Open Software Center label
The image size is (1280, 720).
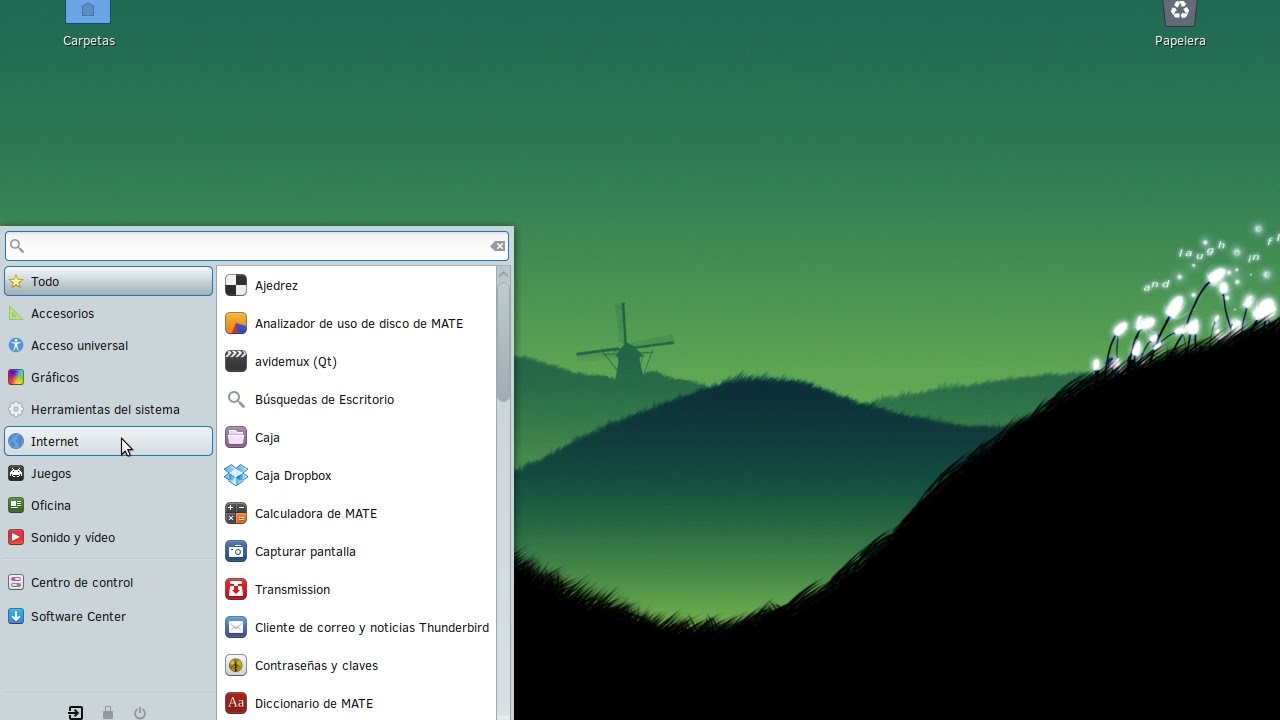click(78, 617)
